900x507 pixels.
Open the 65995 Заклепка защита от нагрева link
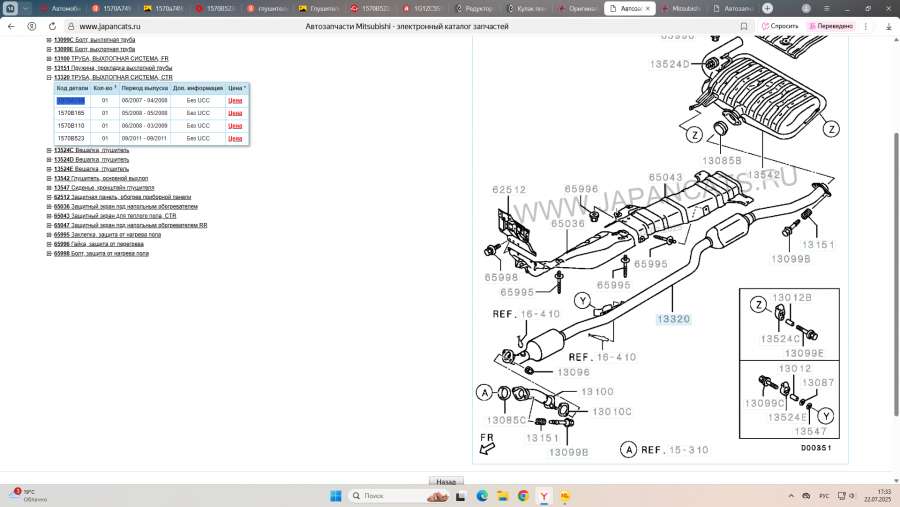coord(107,235)
